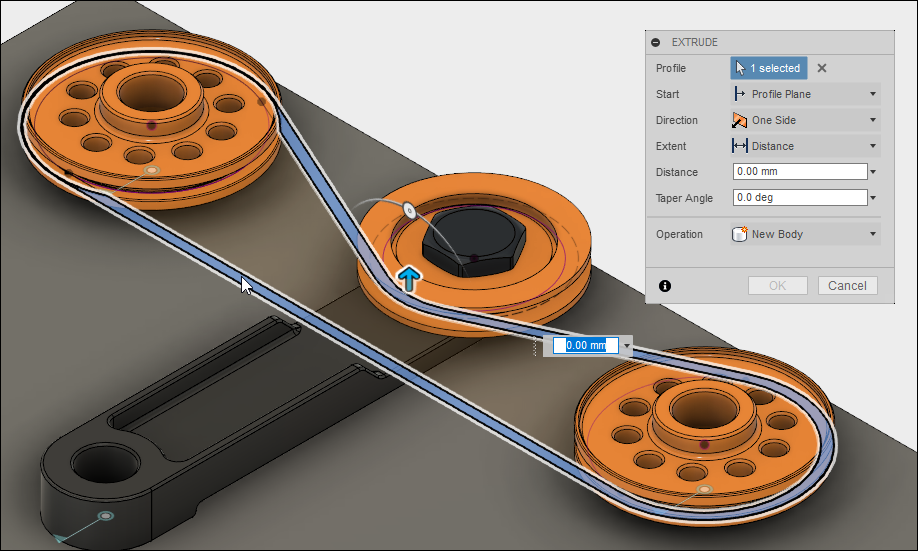
Task: Cancel the extrude operation
Action: (847, 286)
